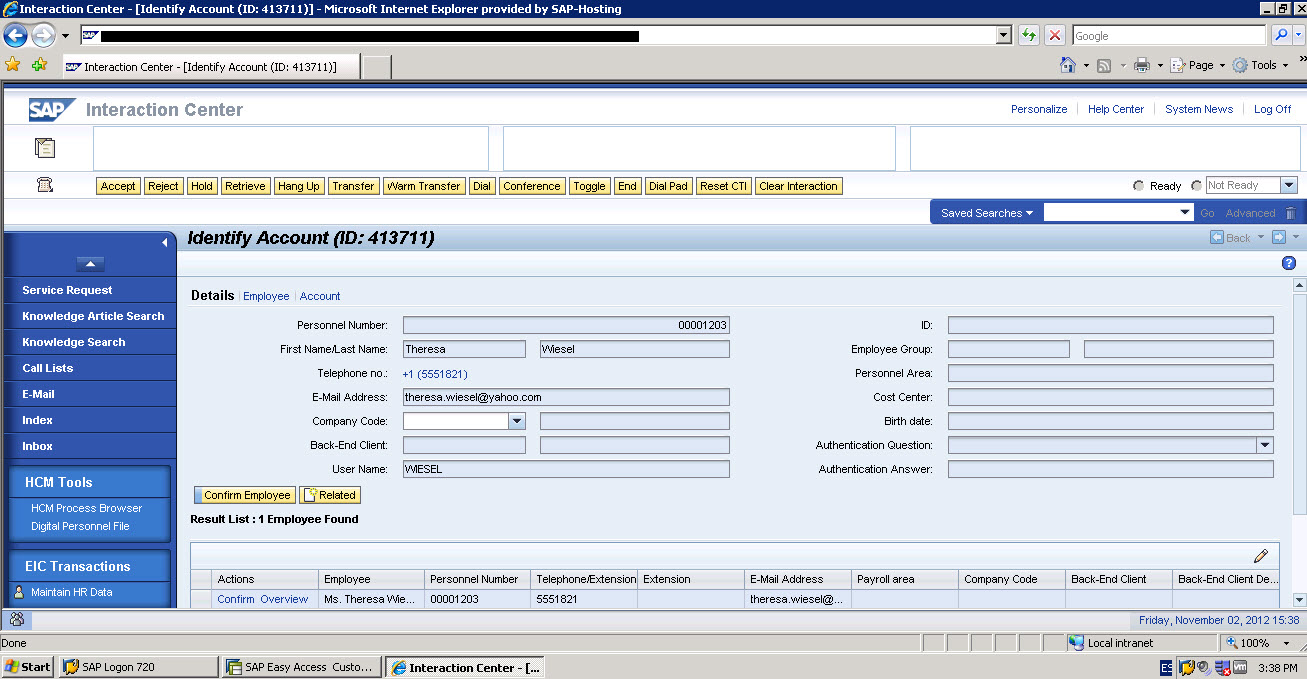Click the E-Mail Address input field

566,397
